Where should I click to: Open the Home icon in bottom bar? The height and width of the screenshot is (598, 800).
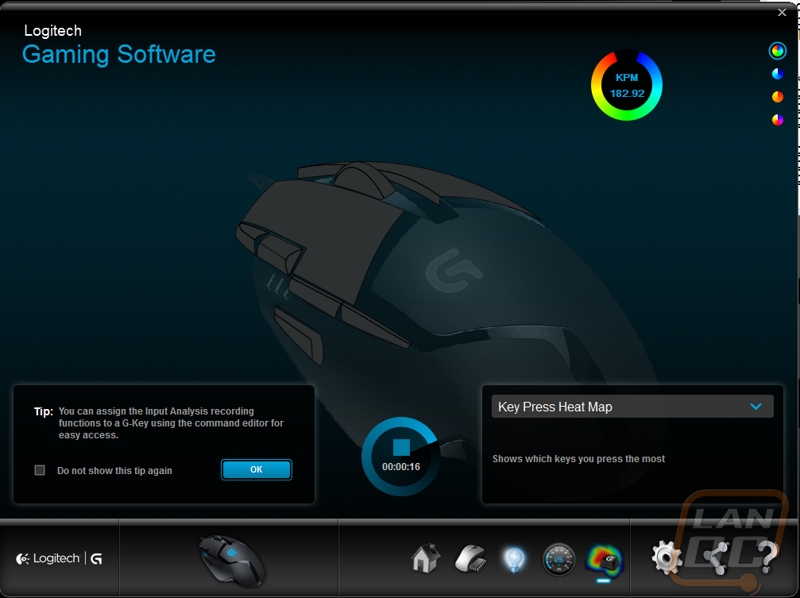click(x=426, y=559)
